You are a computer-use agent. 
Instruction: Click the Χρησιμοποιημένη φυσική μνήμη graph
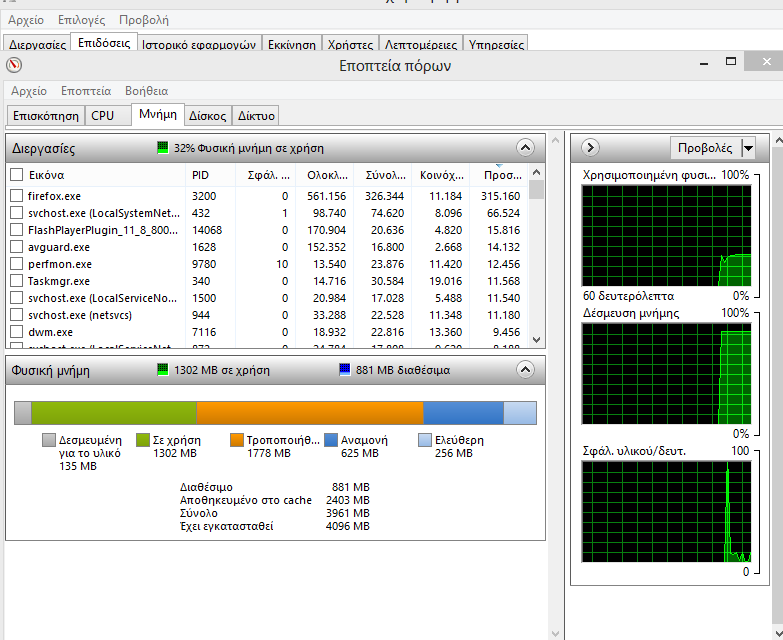click(667, 236)
